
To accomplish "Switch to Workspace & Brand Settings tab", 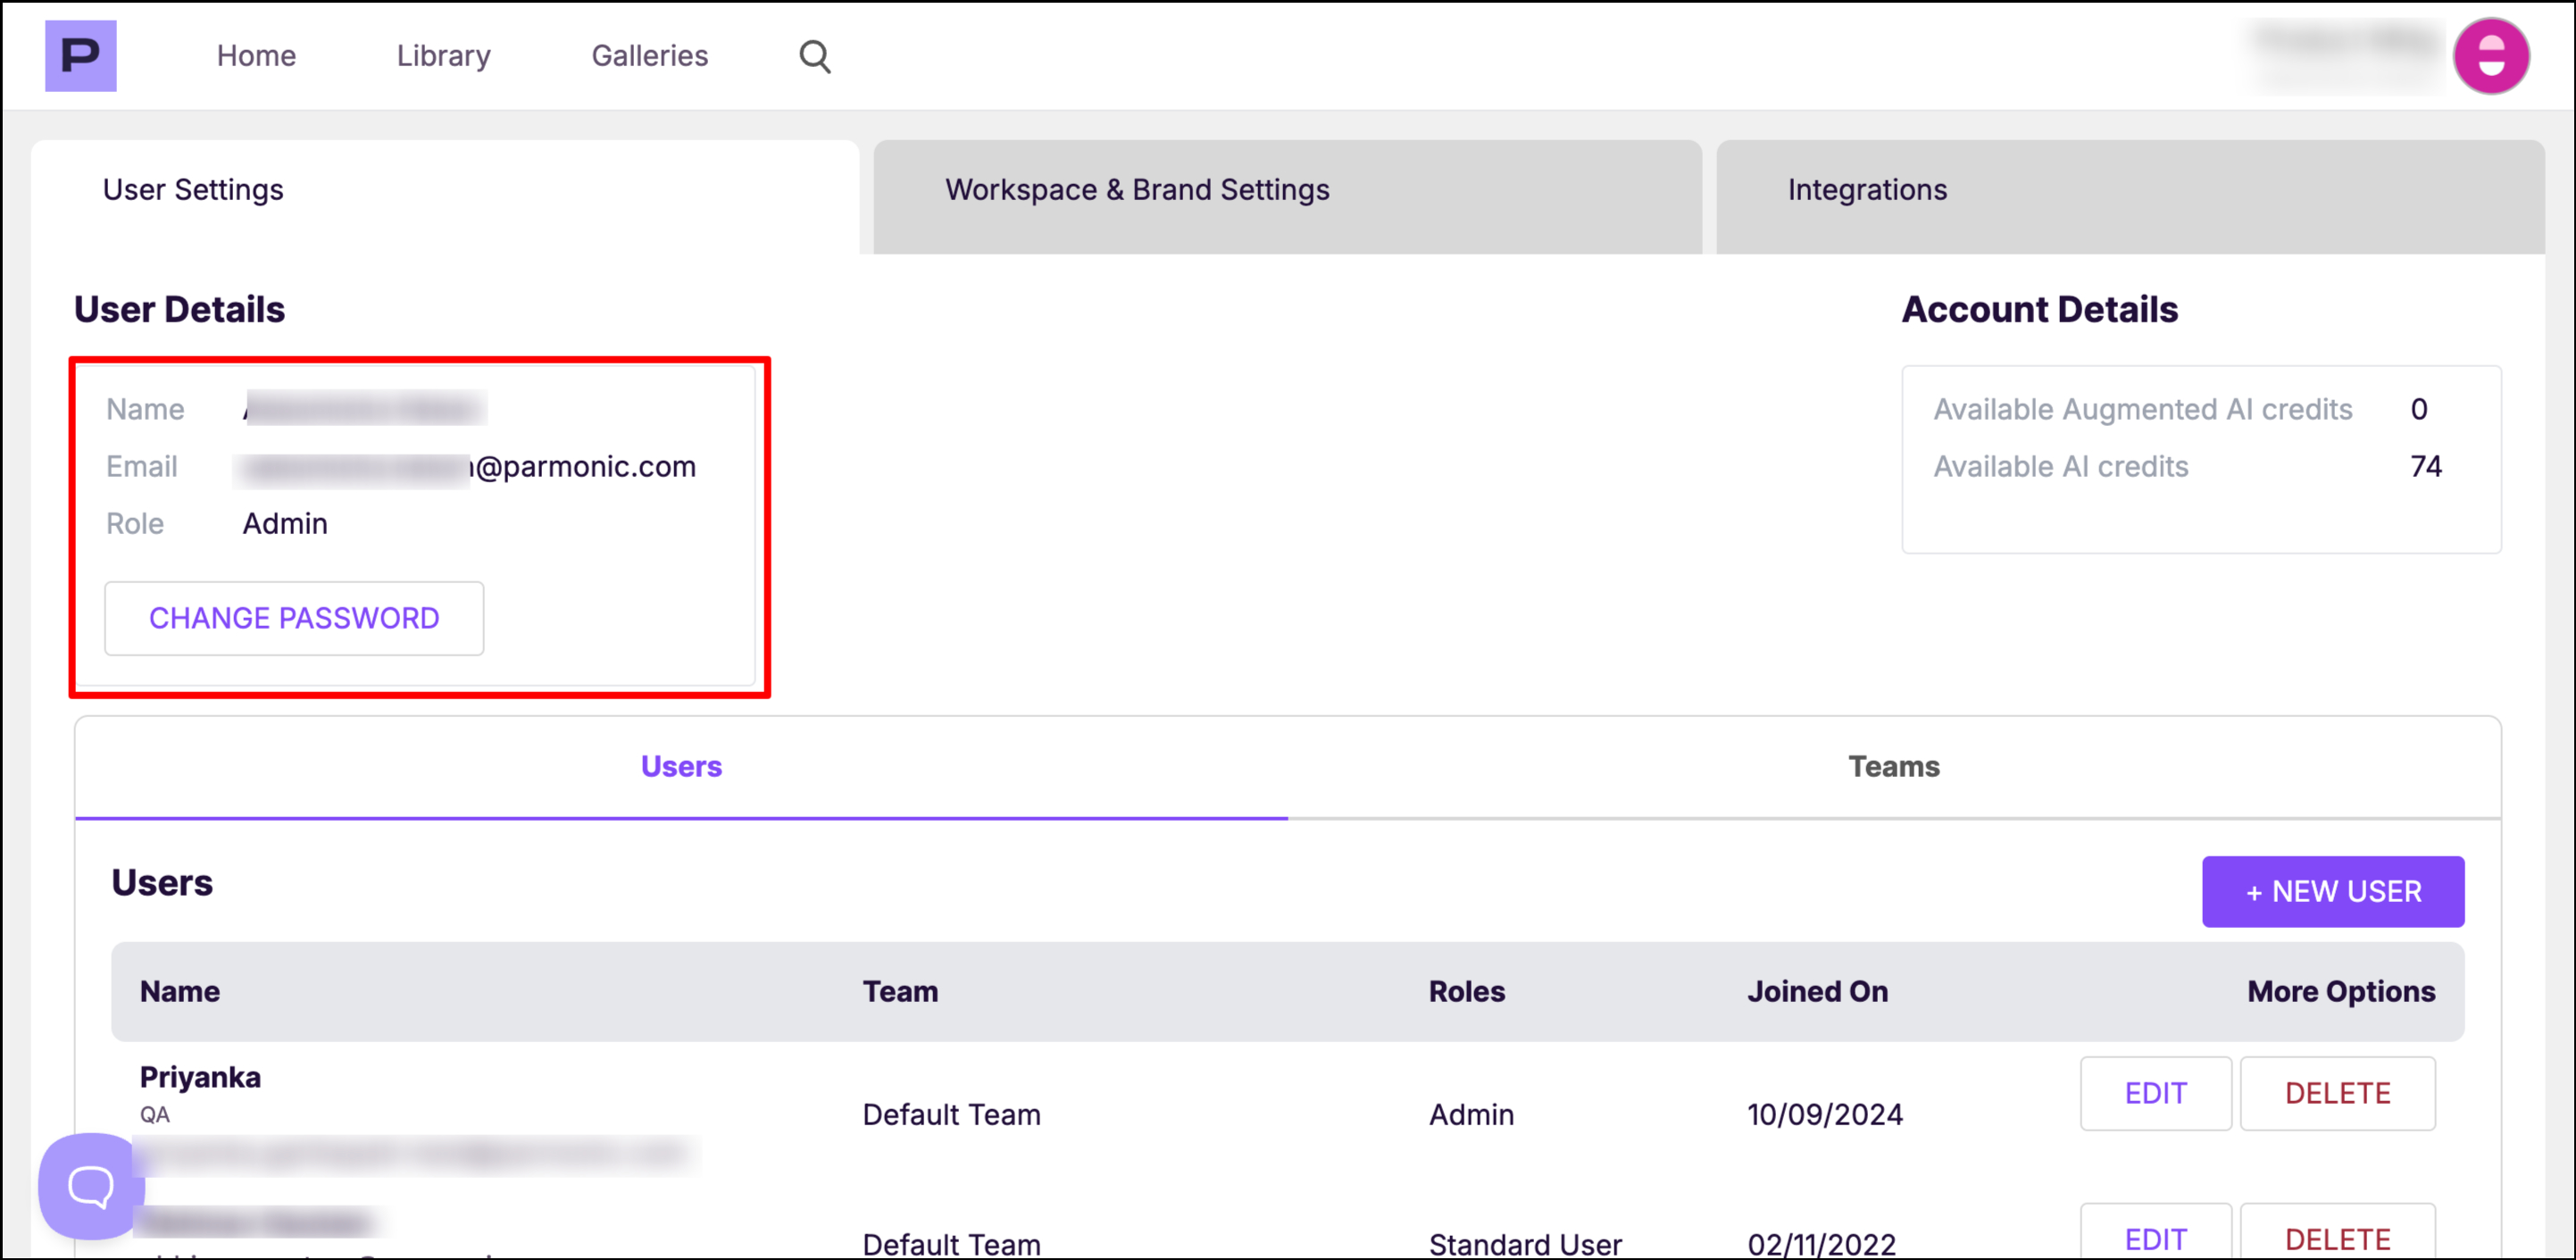I will click(x=1137, y=190).
